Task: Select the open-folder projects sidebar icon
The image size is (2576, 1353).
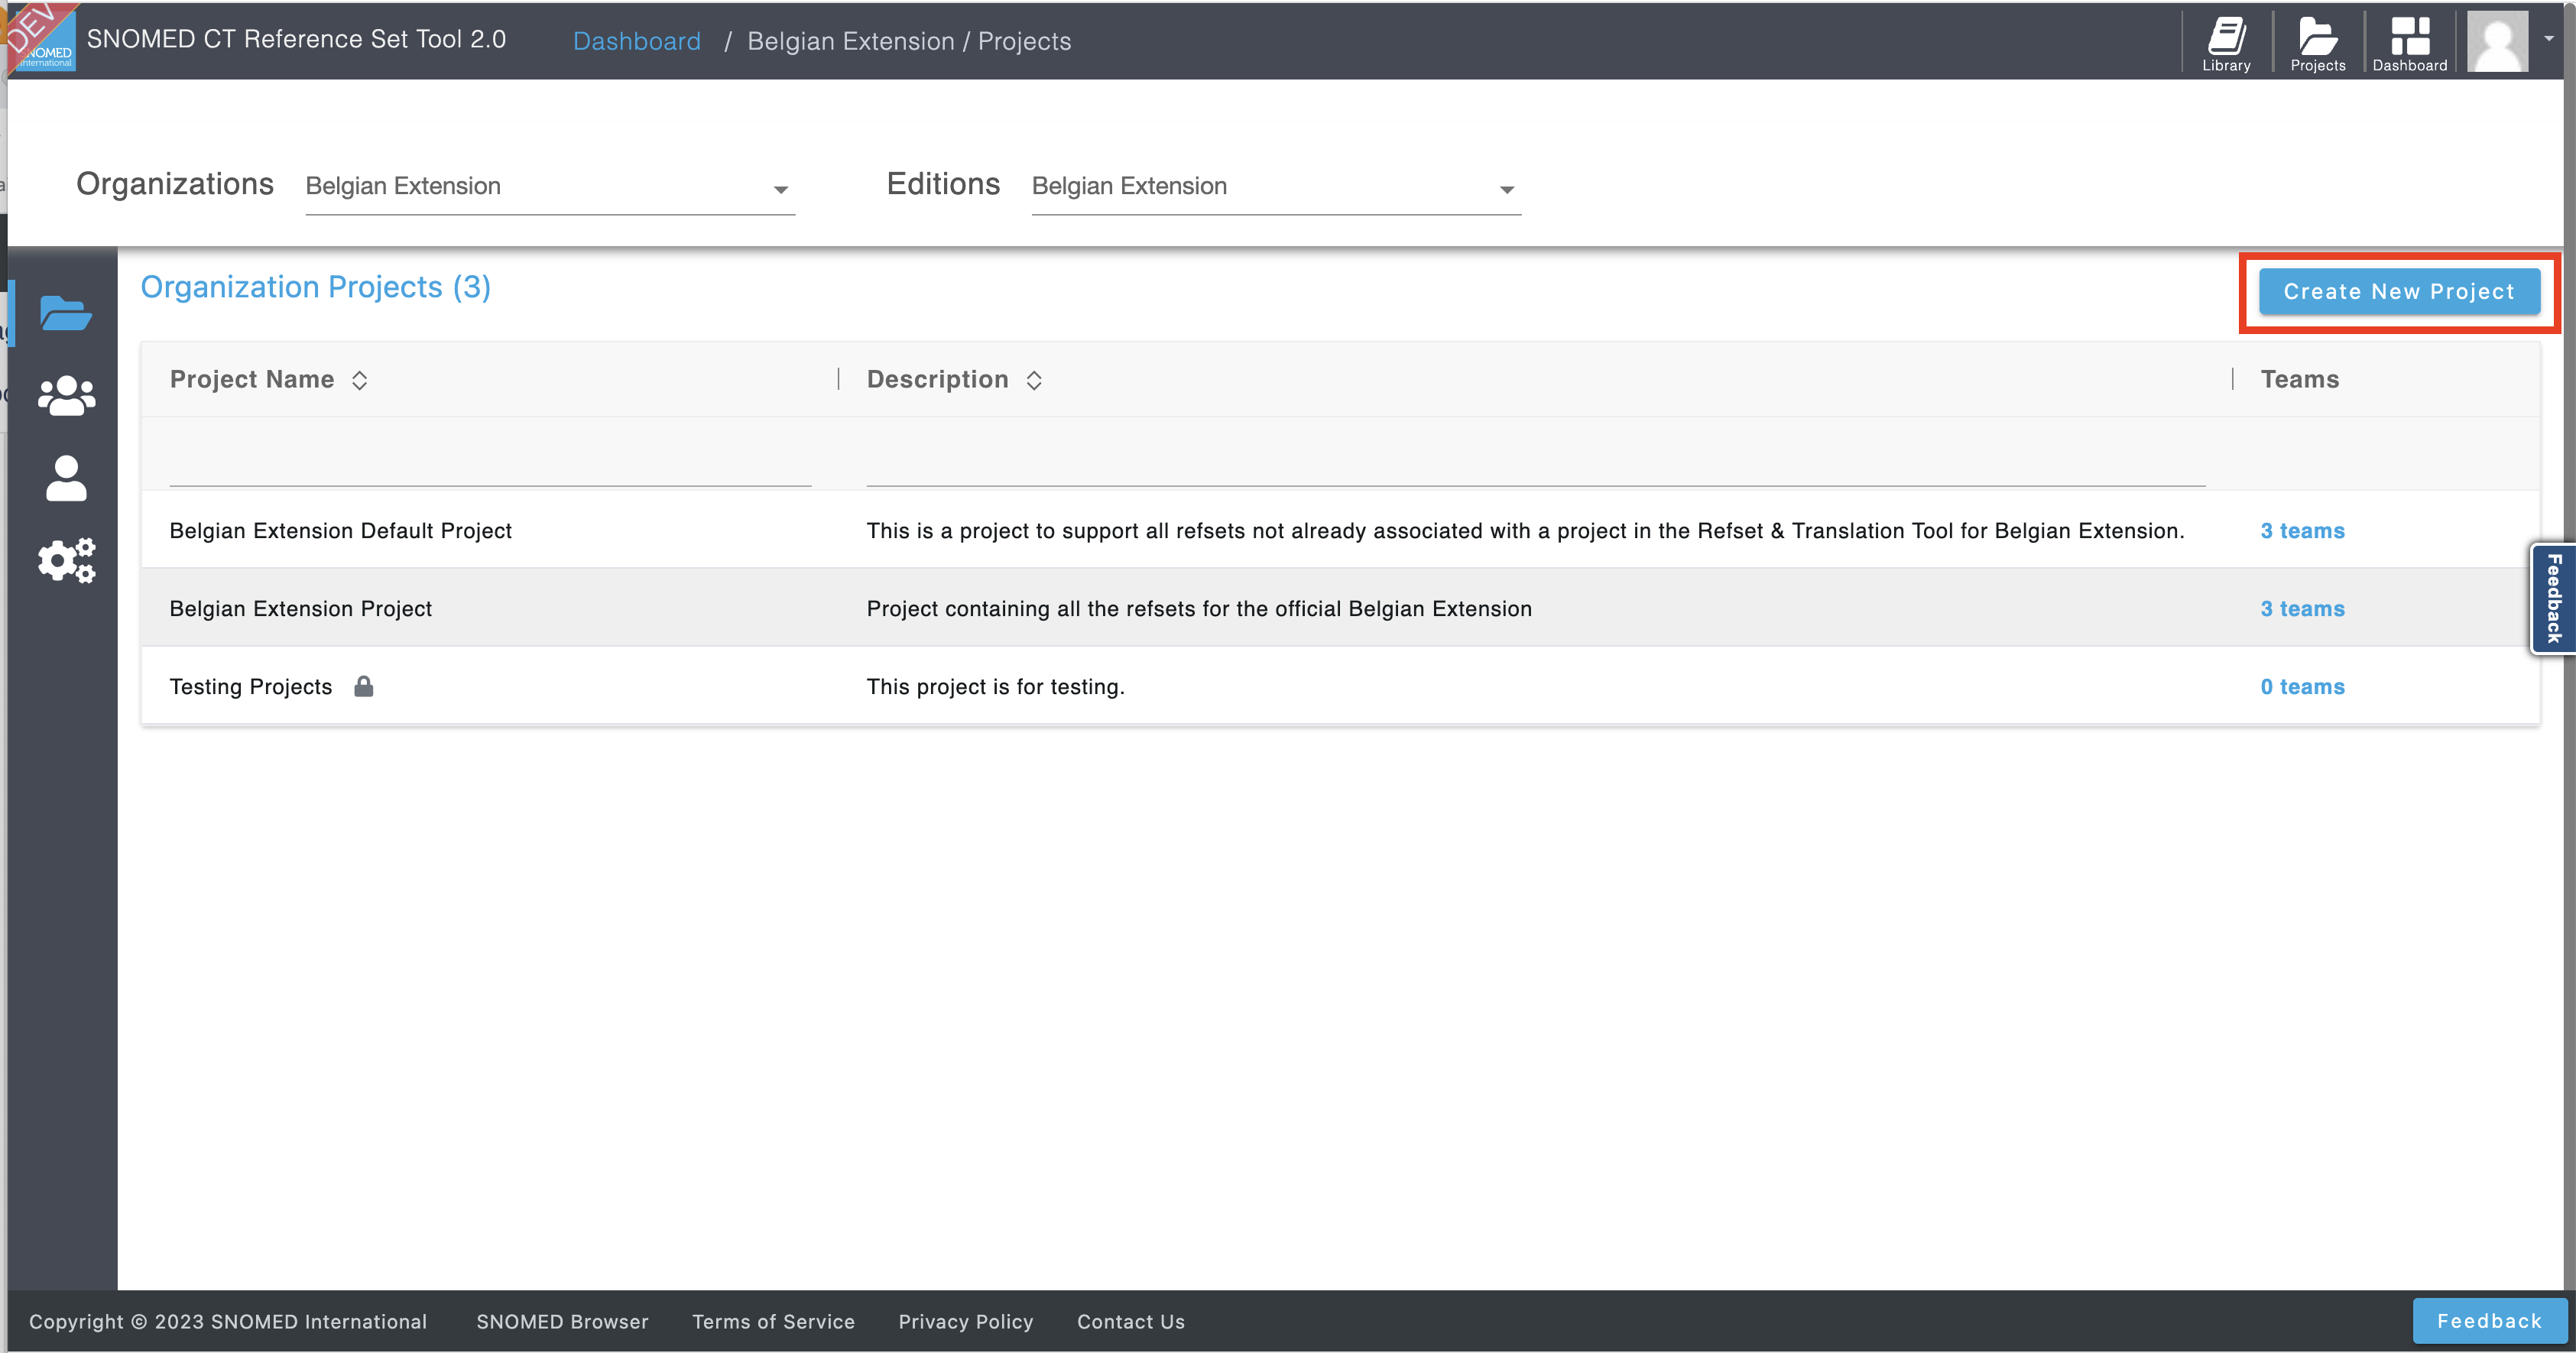Action: [x=66, y=313]
